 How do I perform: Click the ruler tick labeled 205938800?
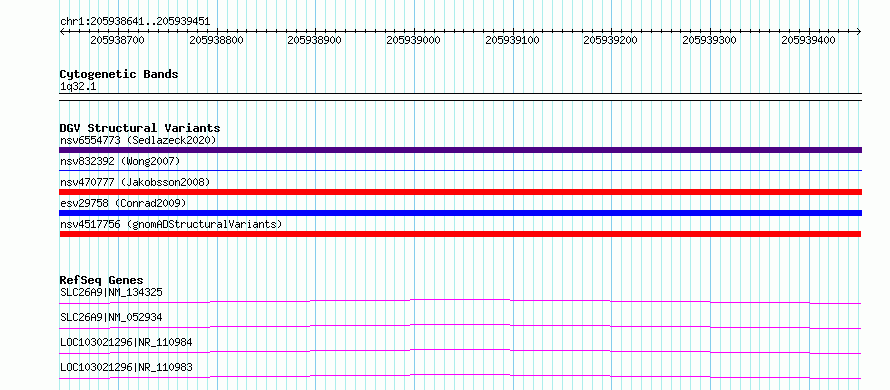(x=216, y=40)
